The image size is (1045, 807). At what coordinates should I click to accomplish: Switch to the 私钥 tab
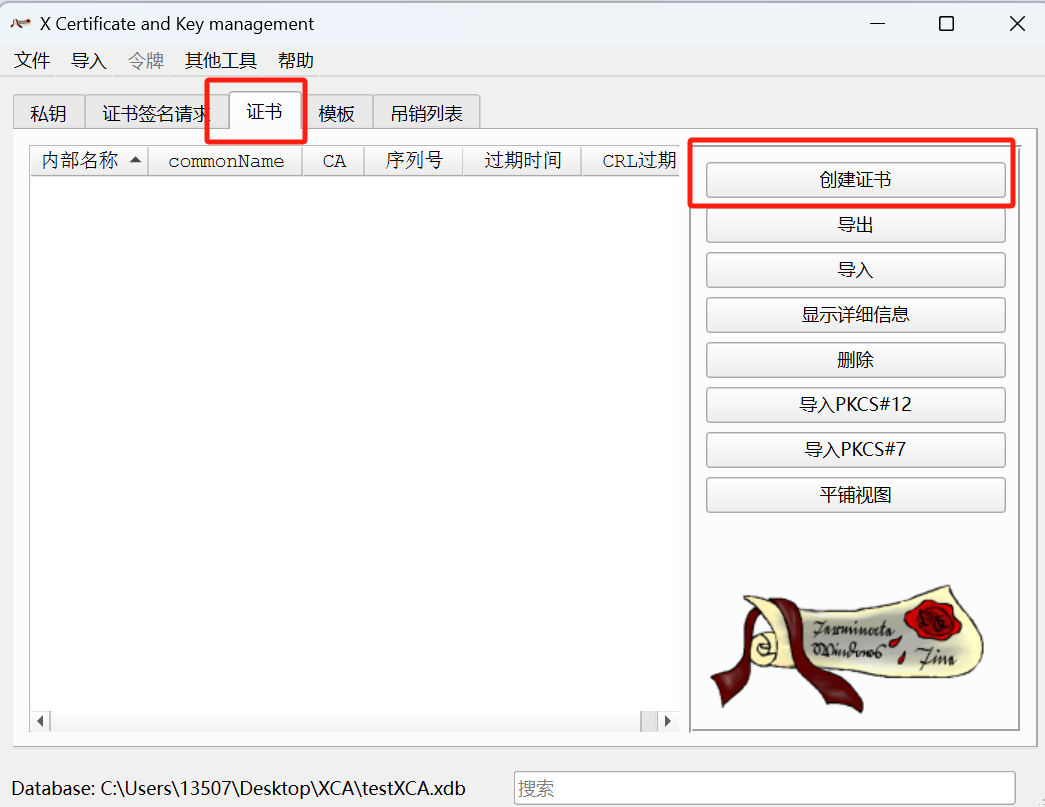(x=49, y=113)
